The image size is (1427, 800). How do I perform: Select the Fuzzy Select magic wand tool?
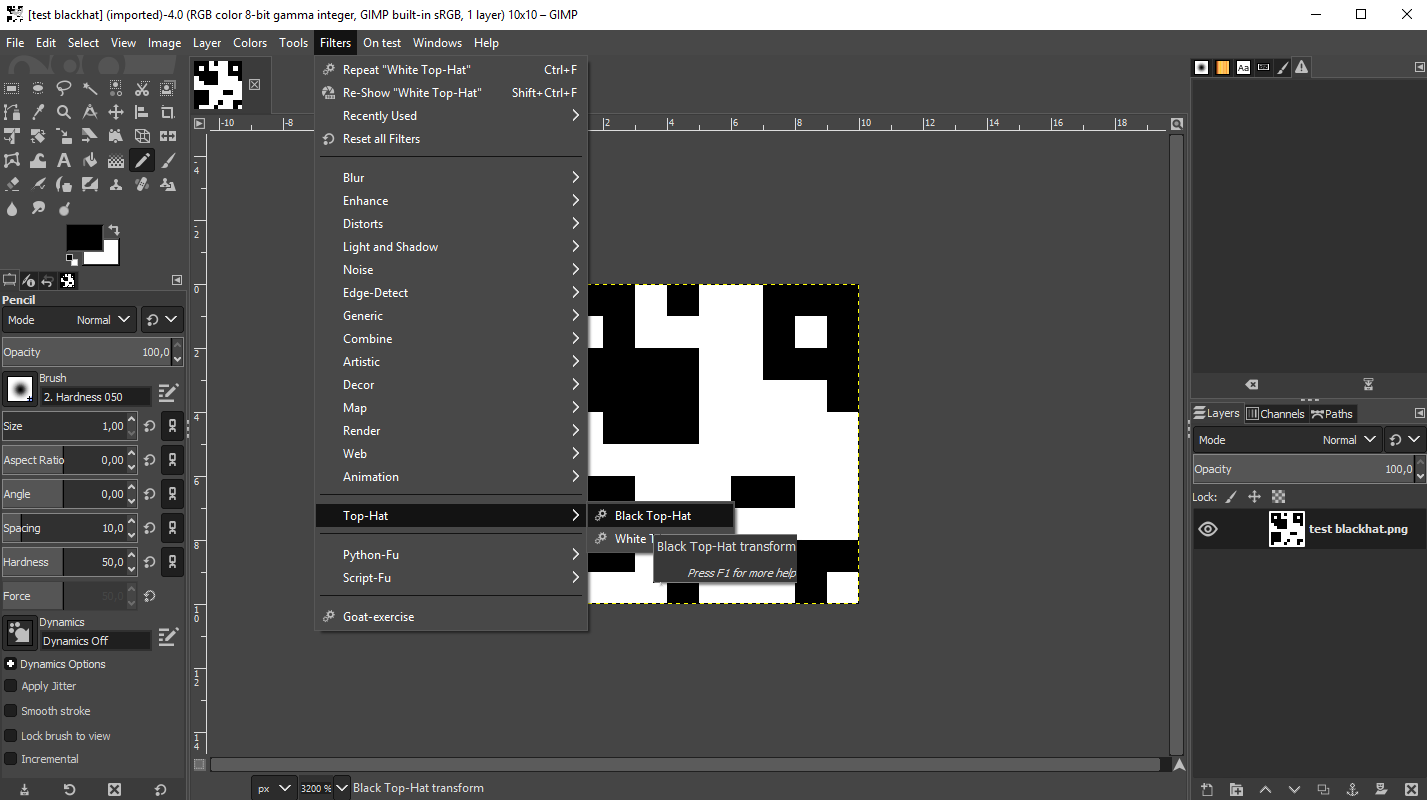pos(90,88)
